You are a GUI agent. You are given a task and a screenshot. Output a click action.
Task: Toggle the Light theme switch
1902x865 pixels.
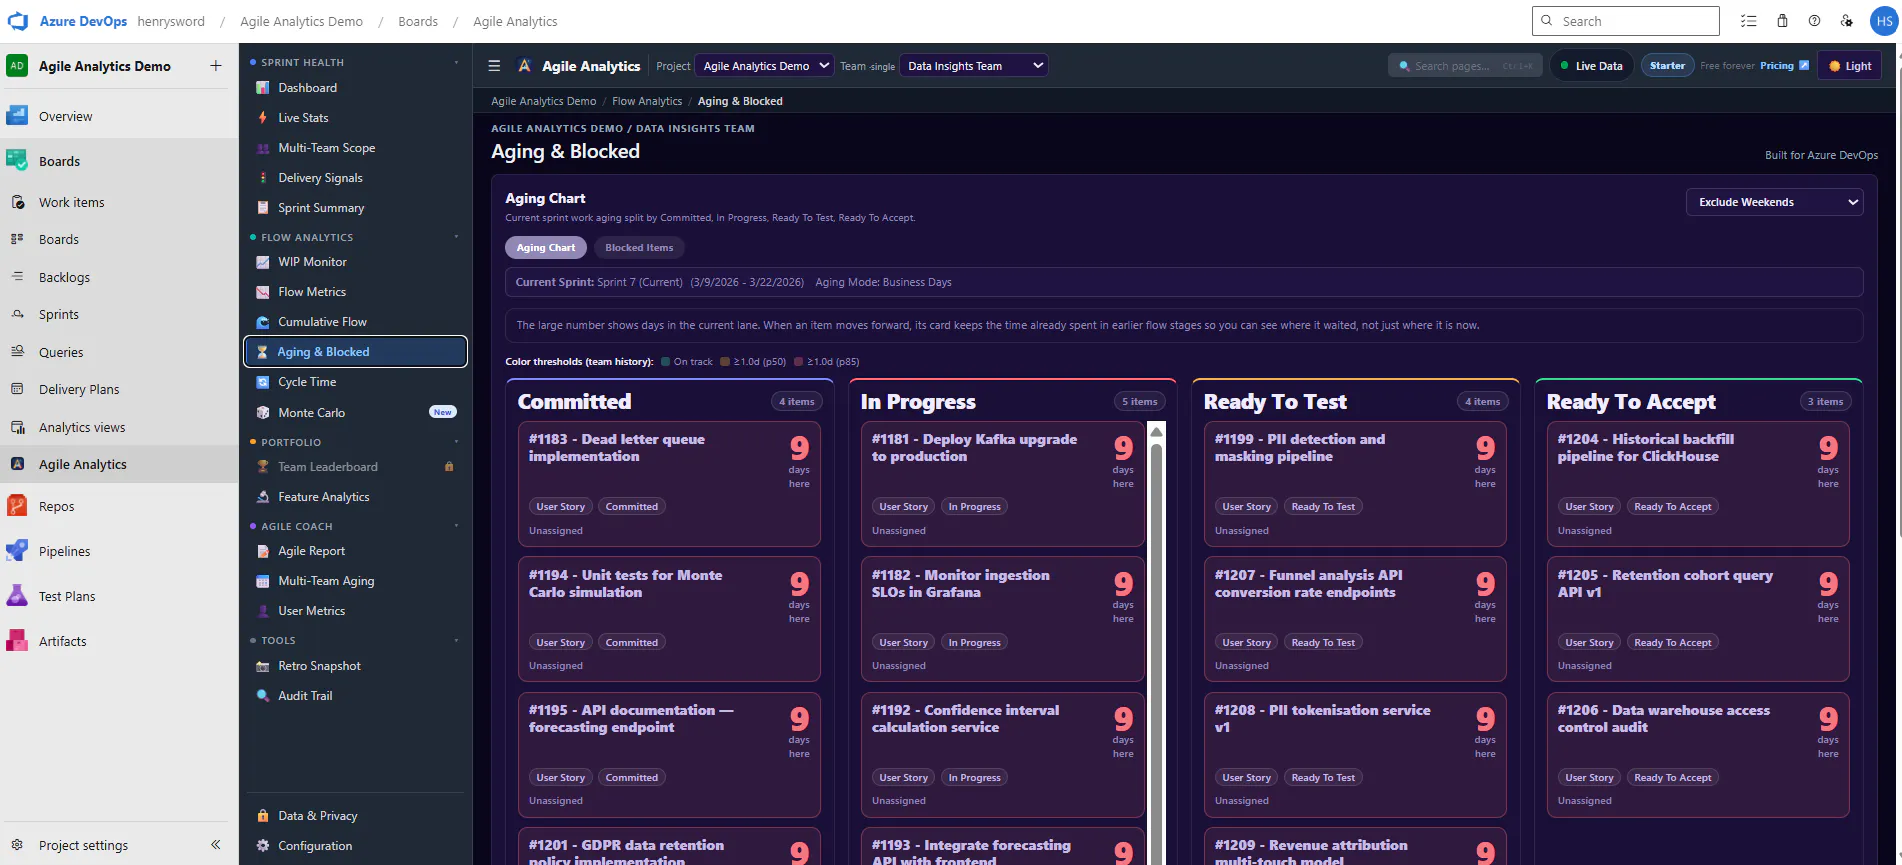pyautogui.click(x=1850, y=66)
